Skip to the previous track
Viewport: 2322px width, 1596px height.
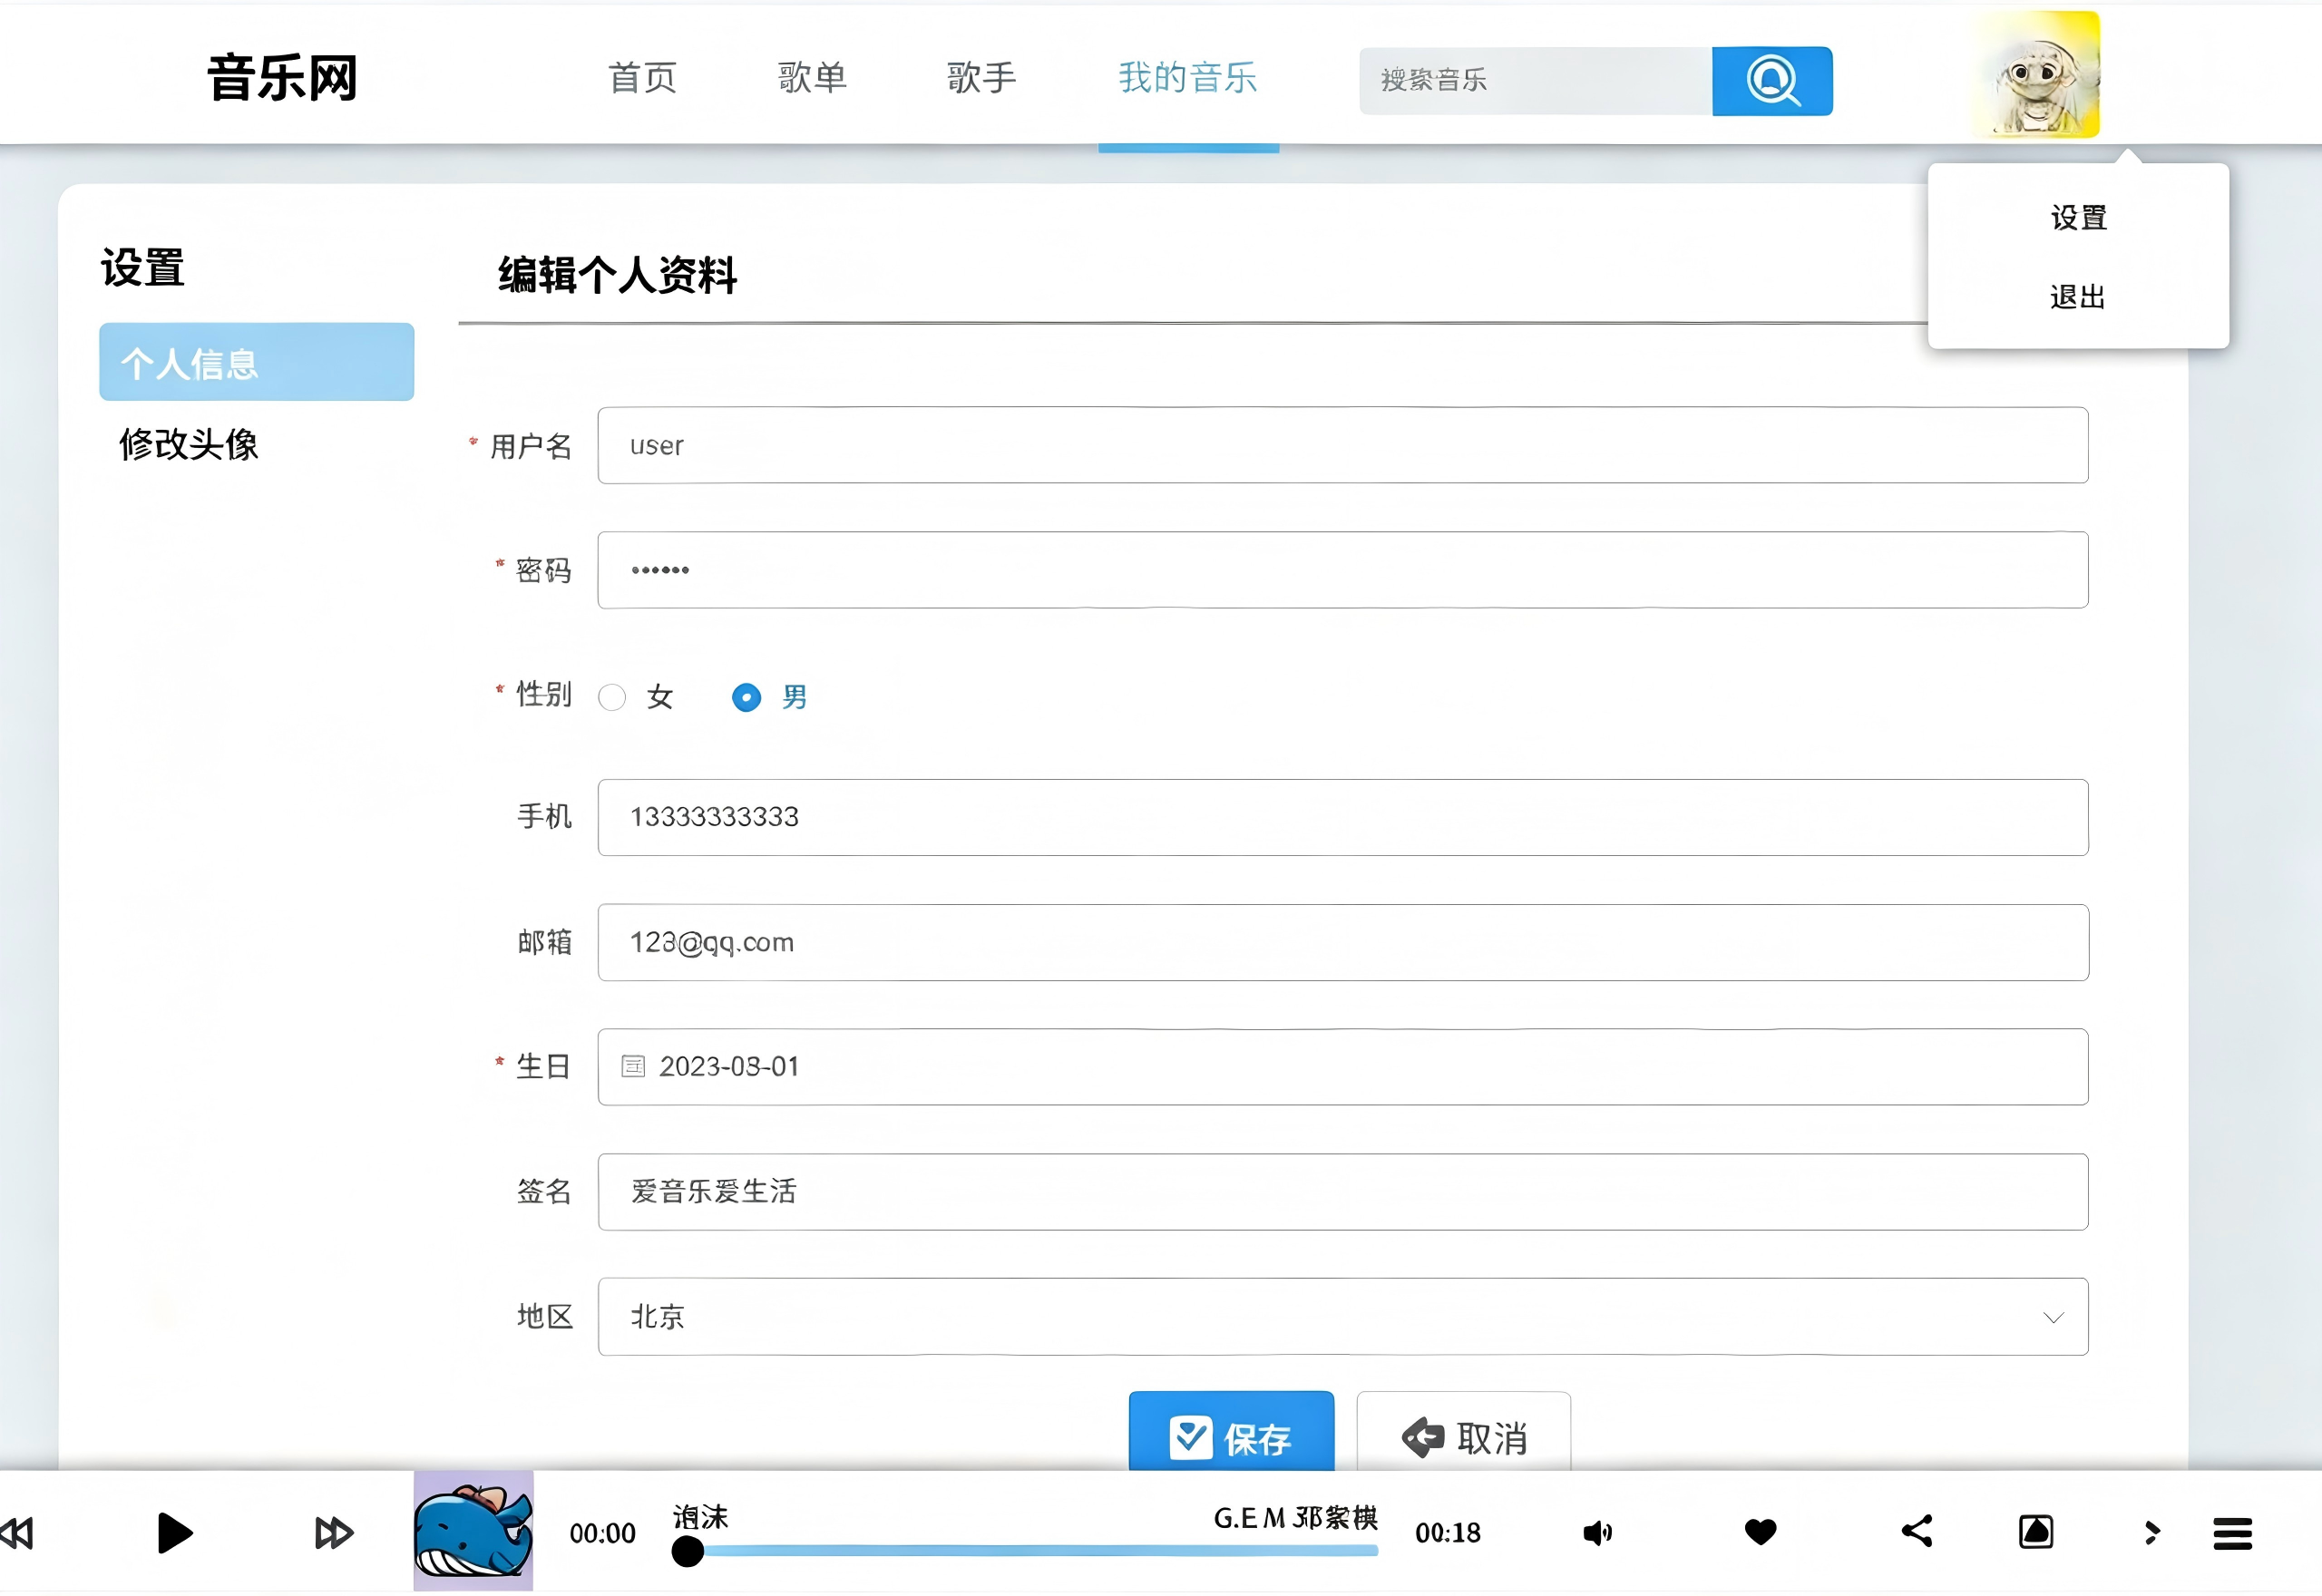(17, 1533)
